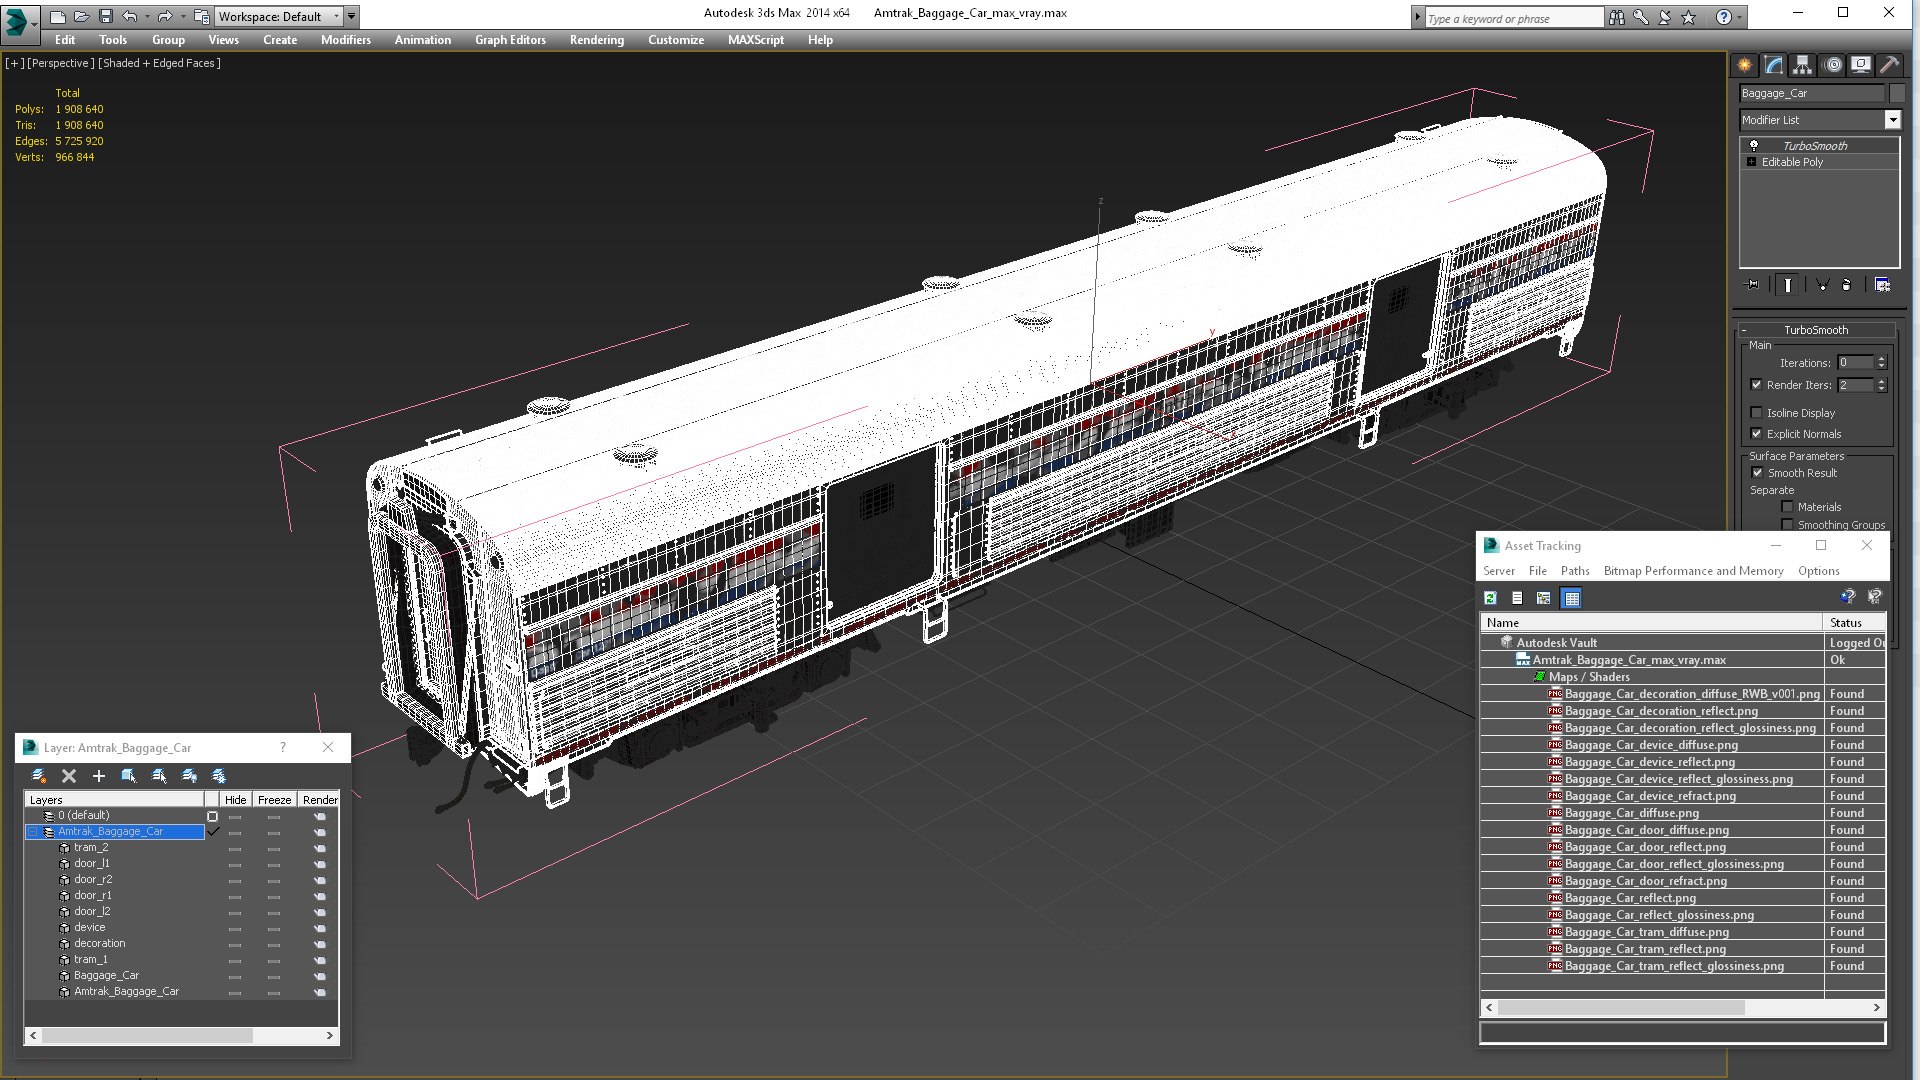Open the Graph Editors menu
1920x1080 pixels.
coord(510,40)
